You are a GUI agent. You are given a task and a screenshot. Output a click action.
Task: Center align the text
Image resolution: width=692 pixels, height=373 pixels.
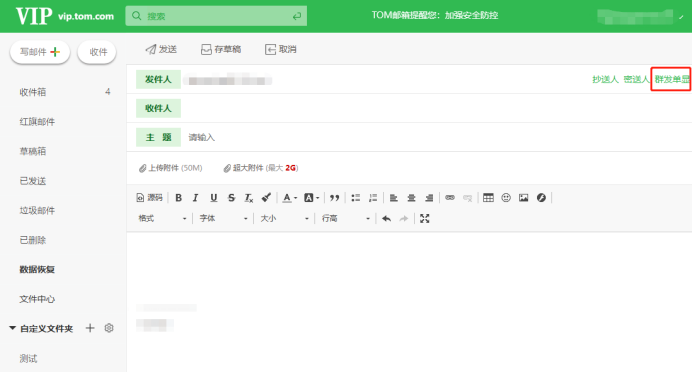(411, 198)
